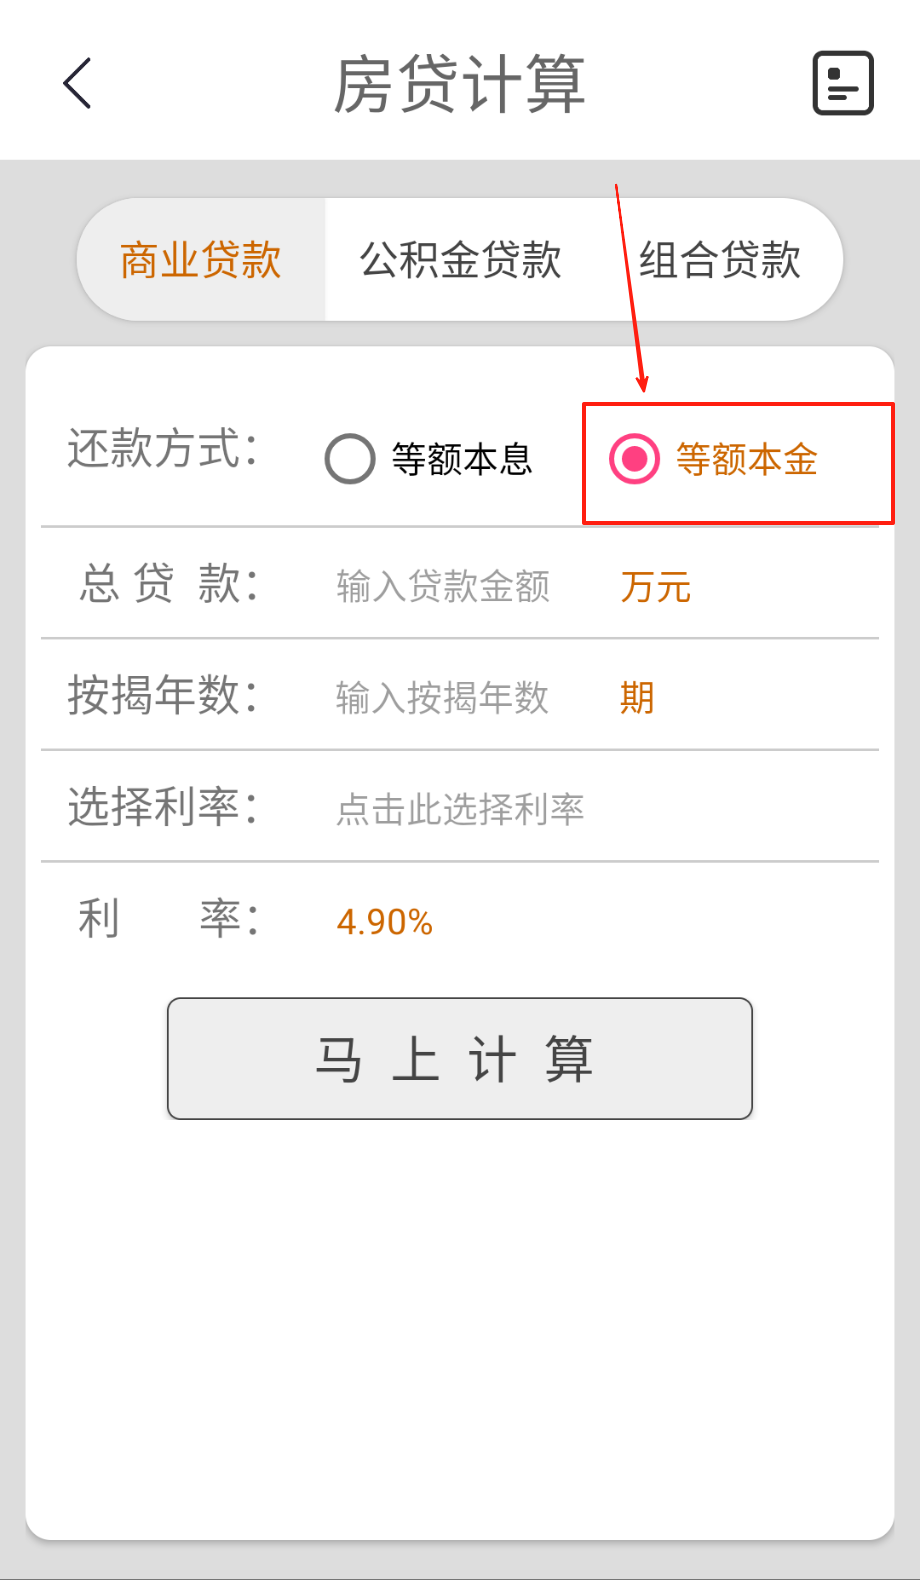Click the 输入按揭年数 input field
The height and width of the screenshot is (1580, 920).
[x=442, y=698]
